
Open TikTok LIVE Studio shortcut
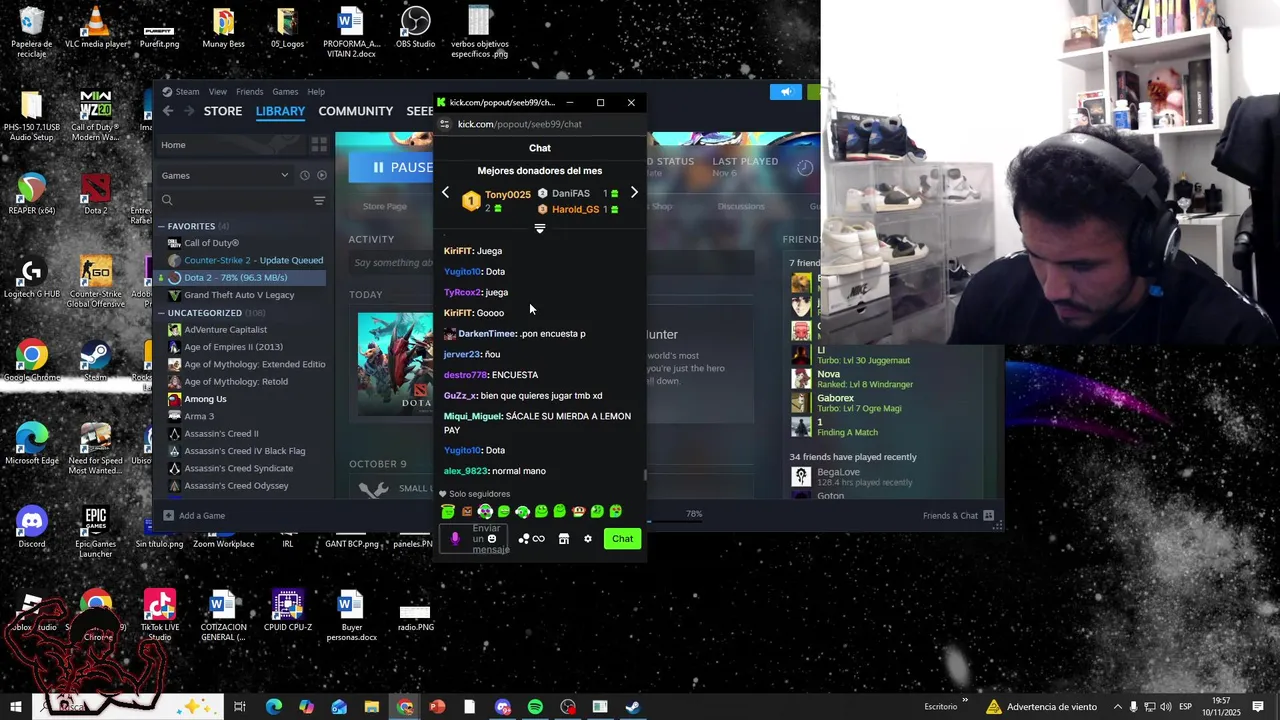pos(159,615)
